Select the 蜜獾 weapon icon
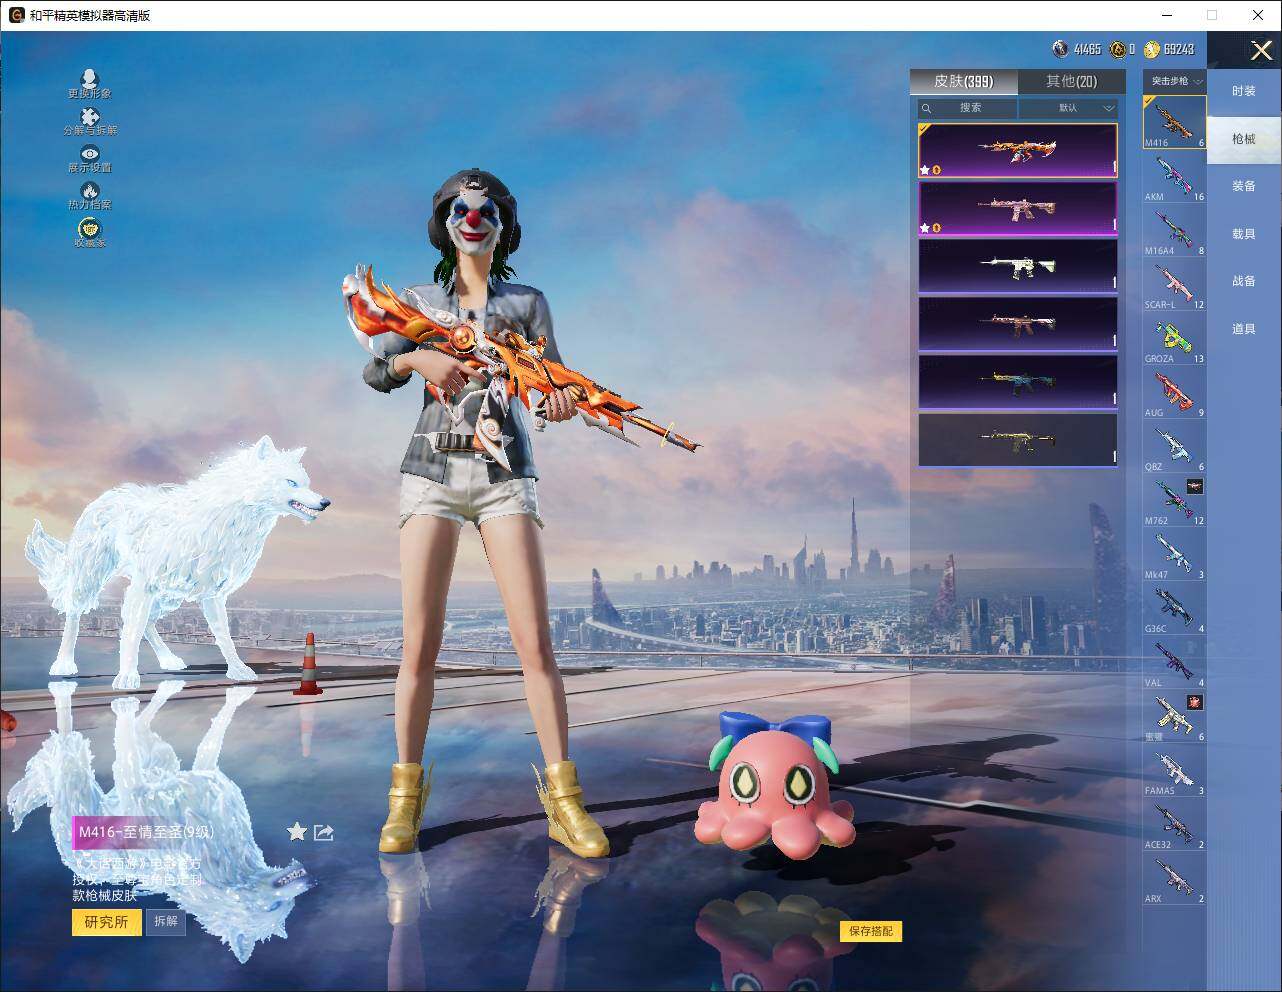The image size is (1282, 992). click(x=1175, y=716)
